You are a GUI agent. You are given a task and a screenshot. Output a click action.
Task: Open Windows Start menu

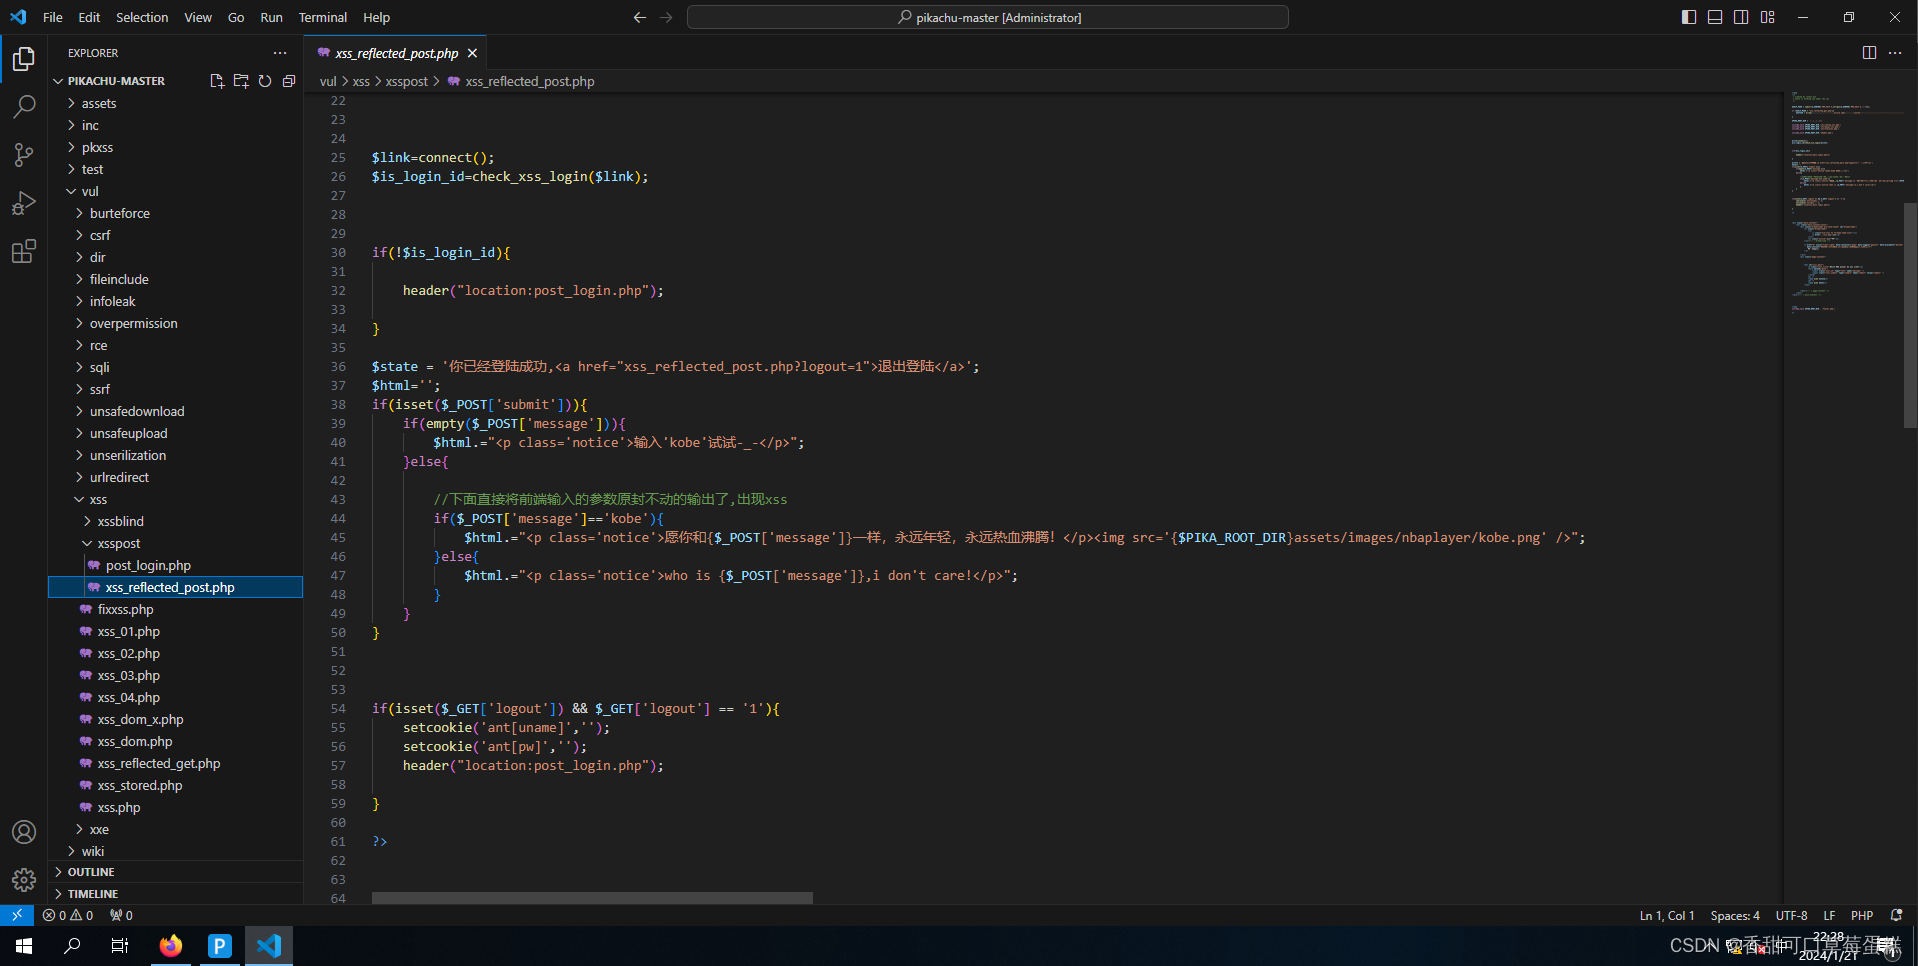tap(24, 945)
